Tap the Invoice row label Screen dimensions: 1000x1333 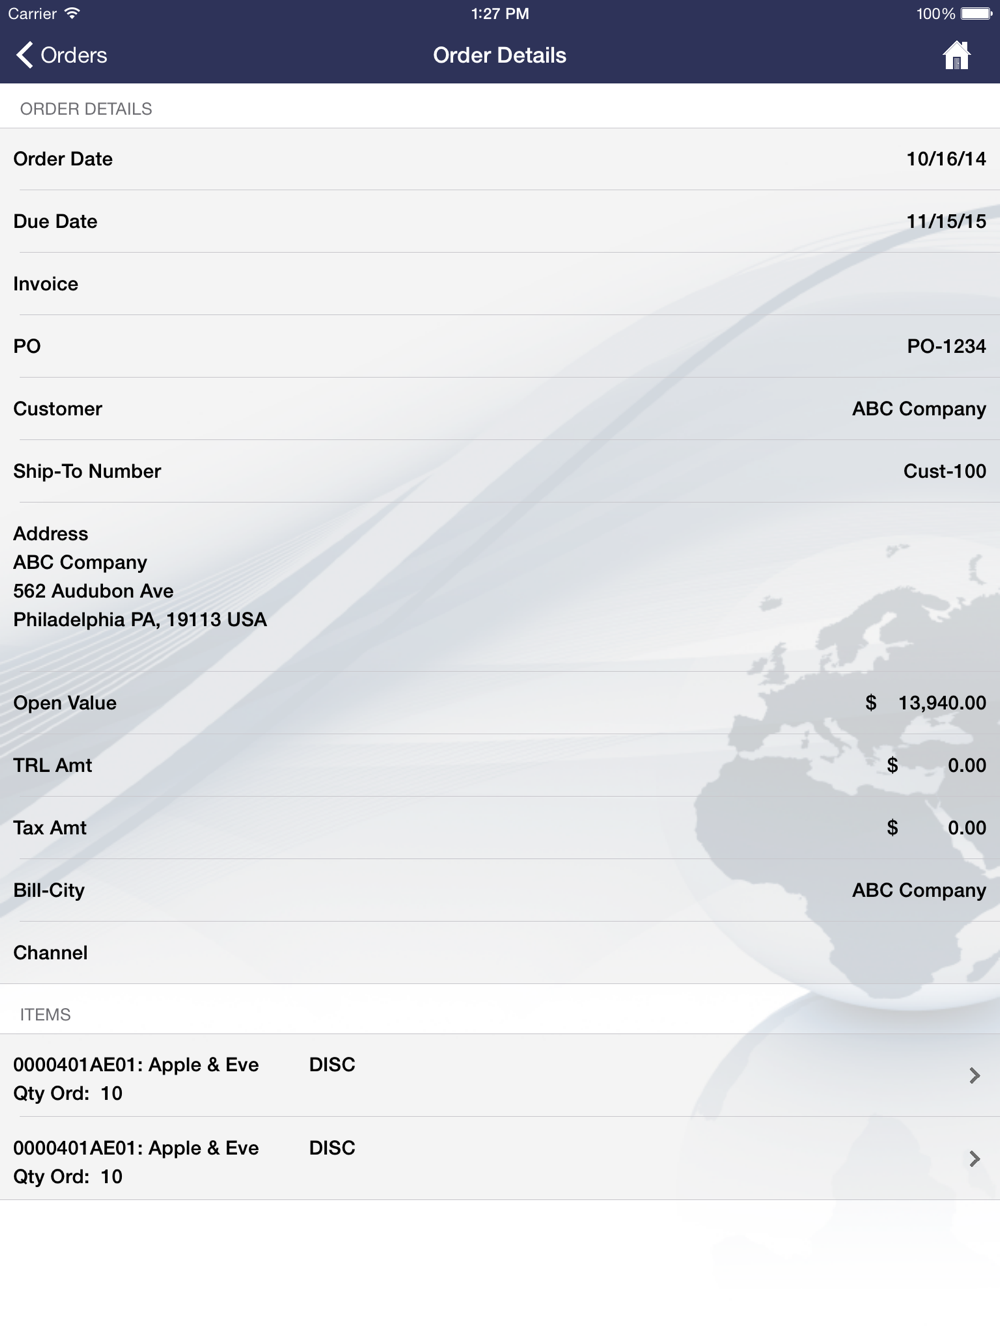[x=46, y=284]
